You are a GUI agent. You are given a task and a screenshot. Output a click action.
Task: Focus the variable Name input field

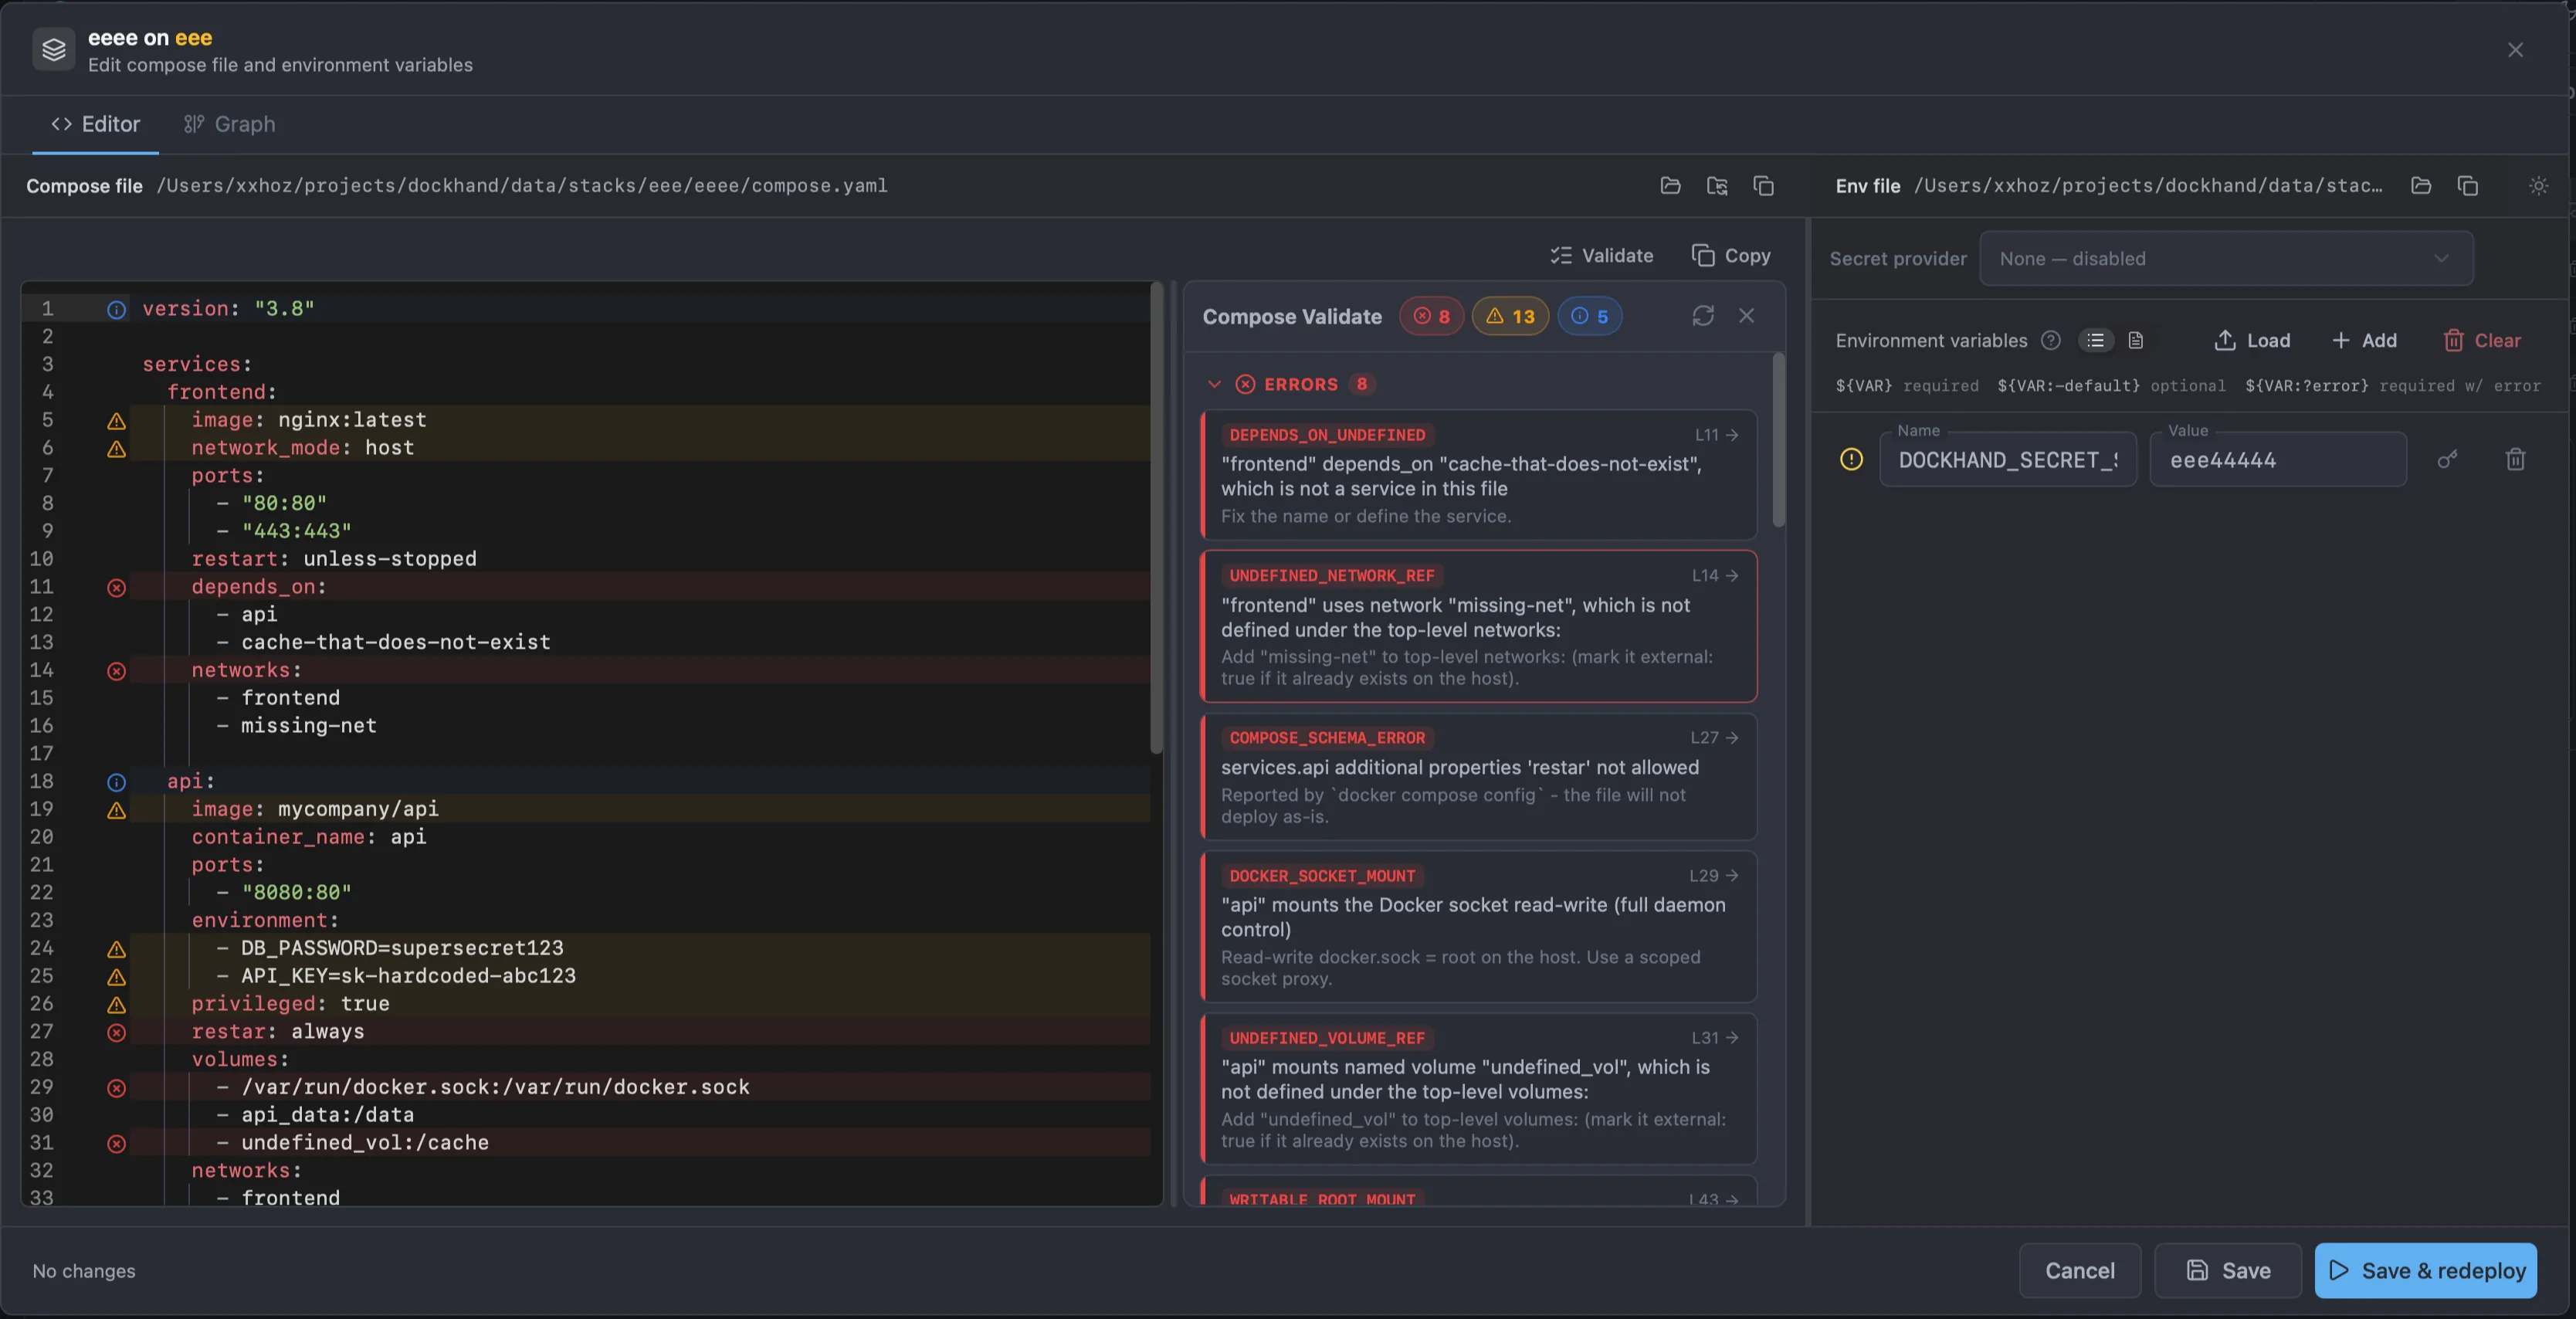pos(2008,460)
